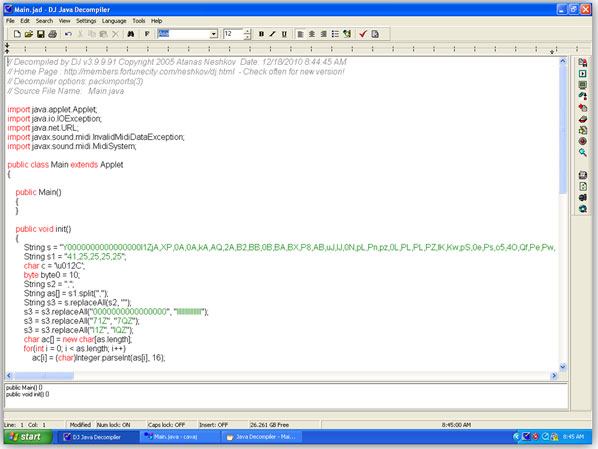The image size is (598, 449).
Task: Click the sidebar camera icon
Action: (582, 197)
